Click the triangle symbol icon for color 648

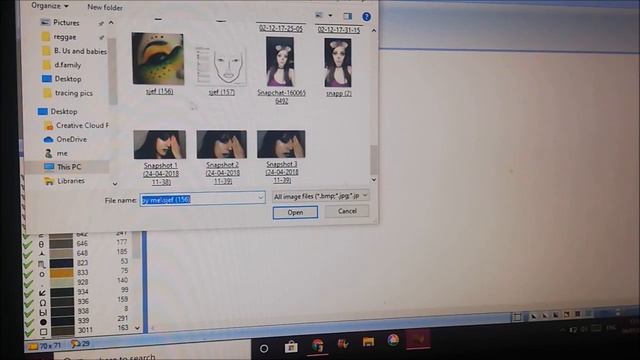click(x=42, y=254)
